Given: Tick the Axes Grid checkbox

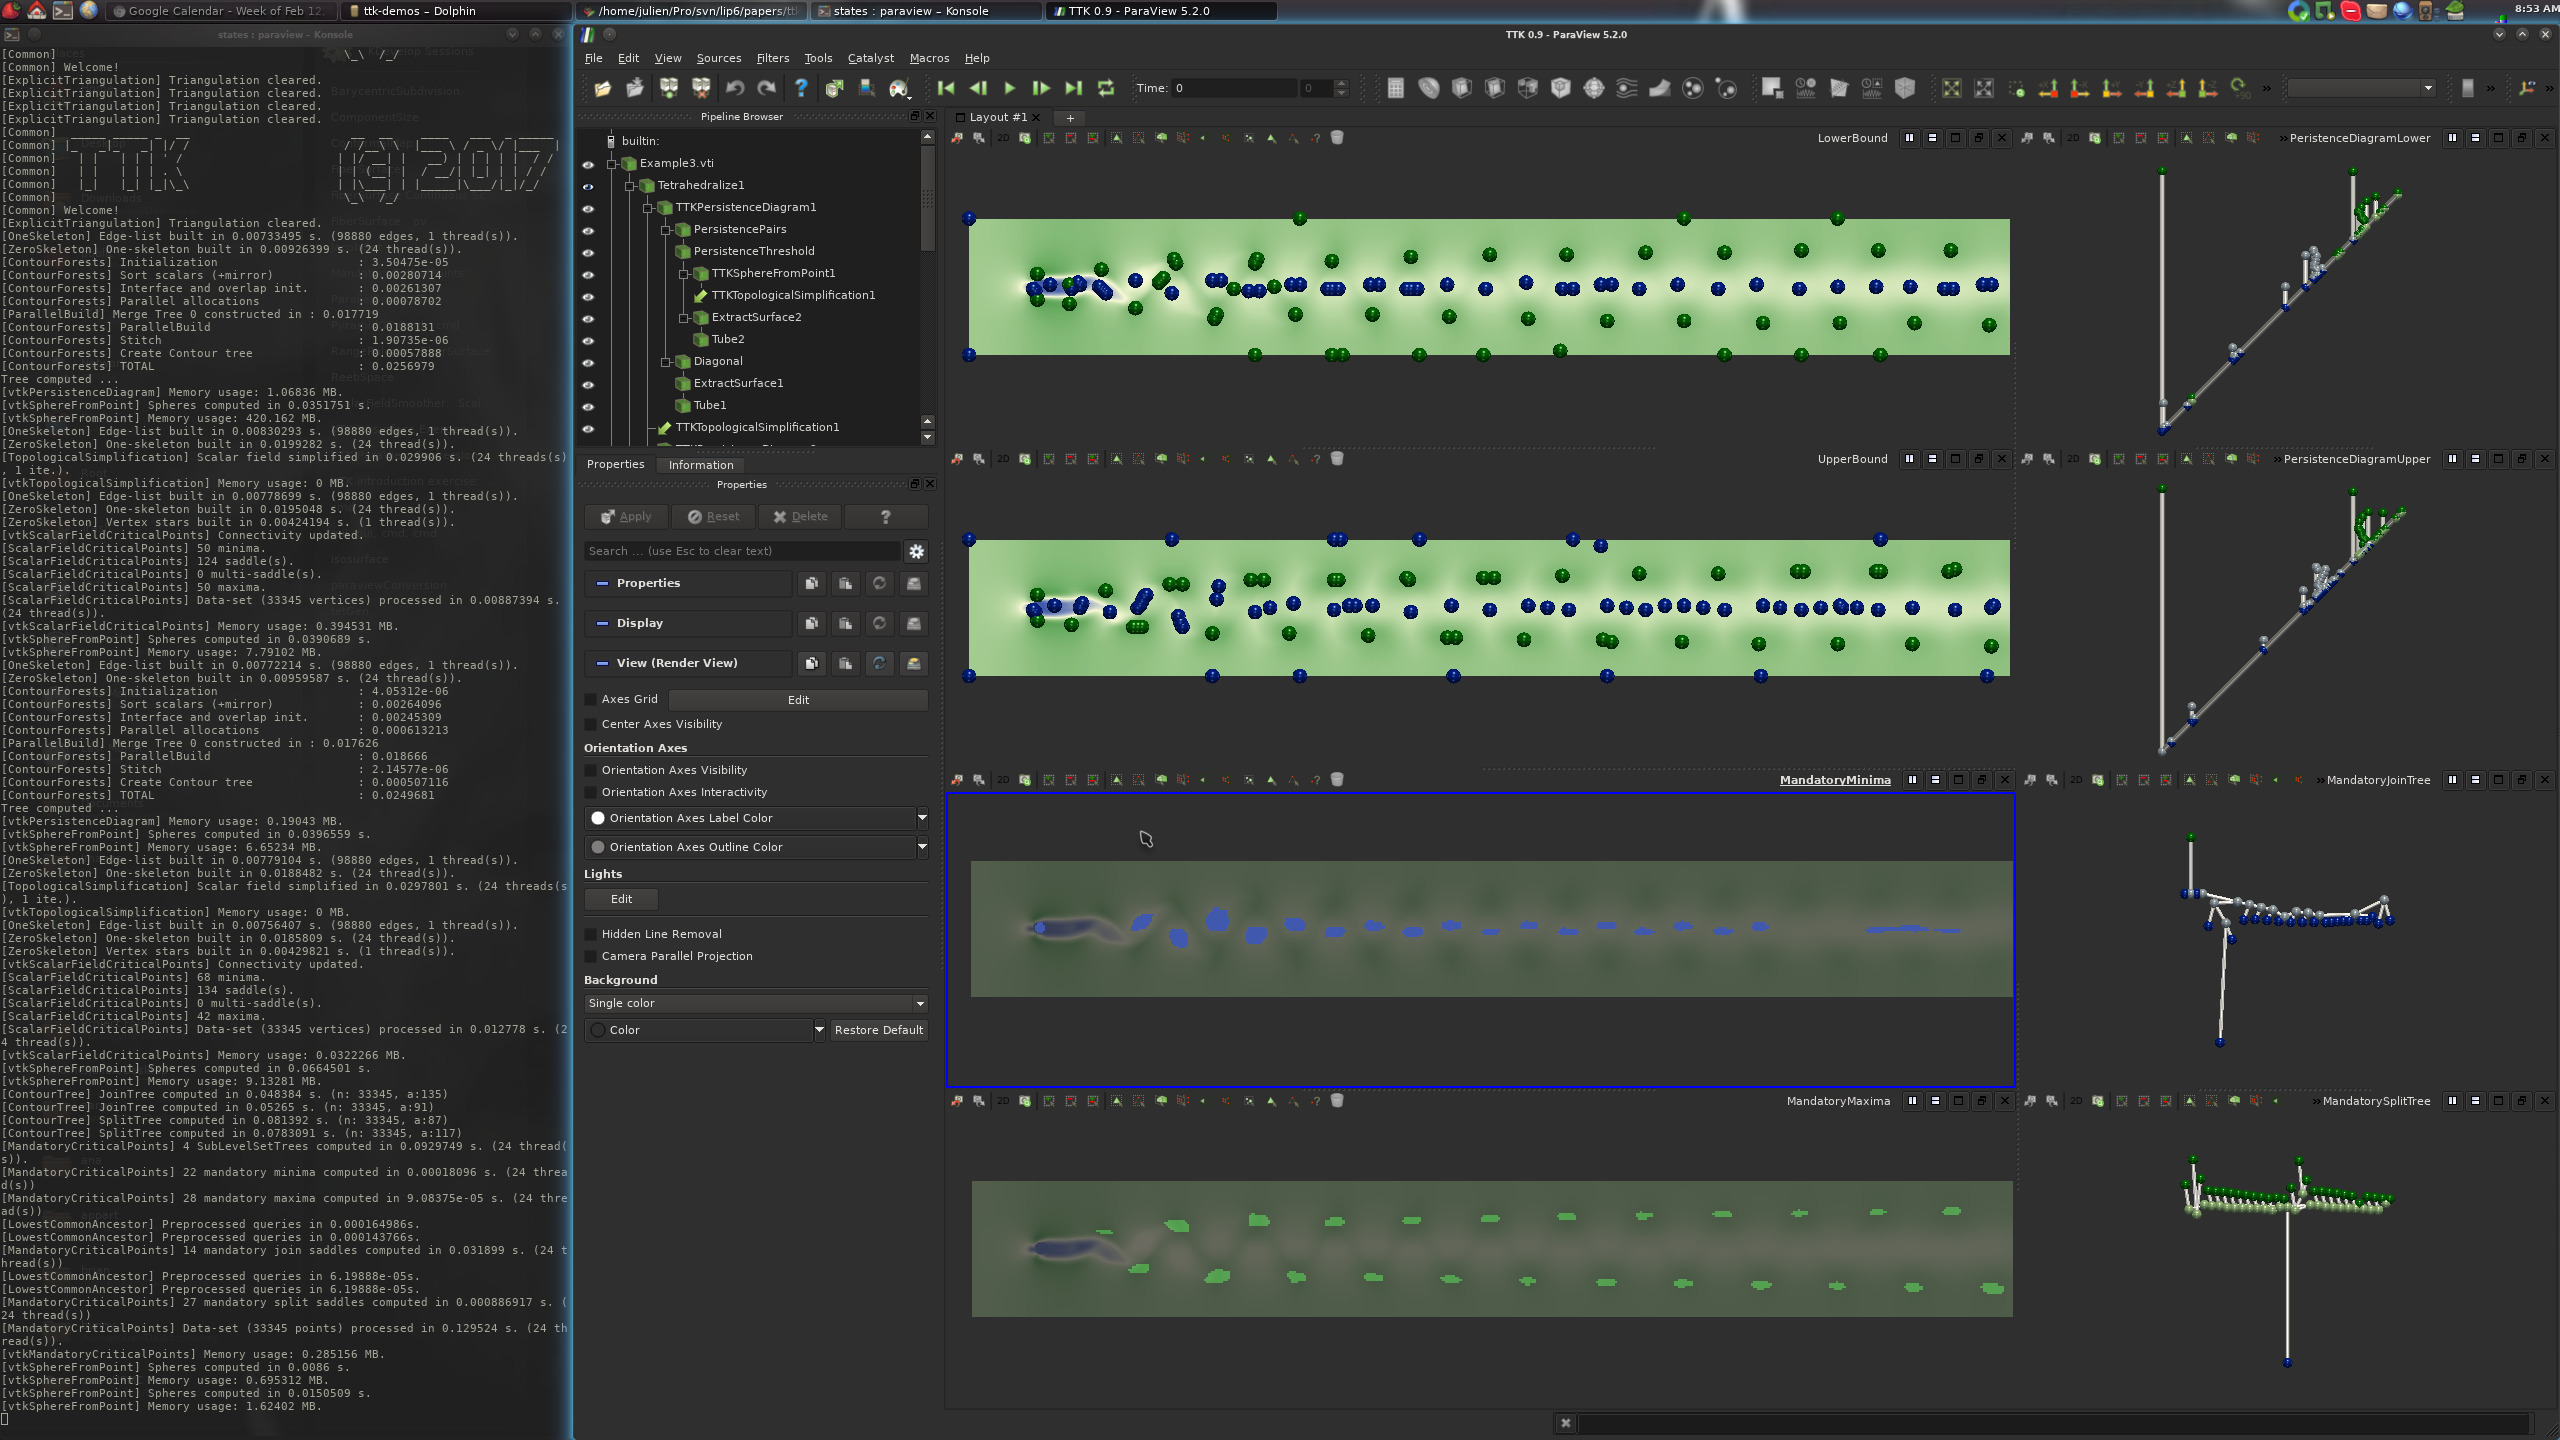Looking at the screenshot, I should point(591,700).
